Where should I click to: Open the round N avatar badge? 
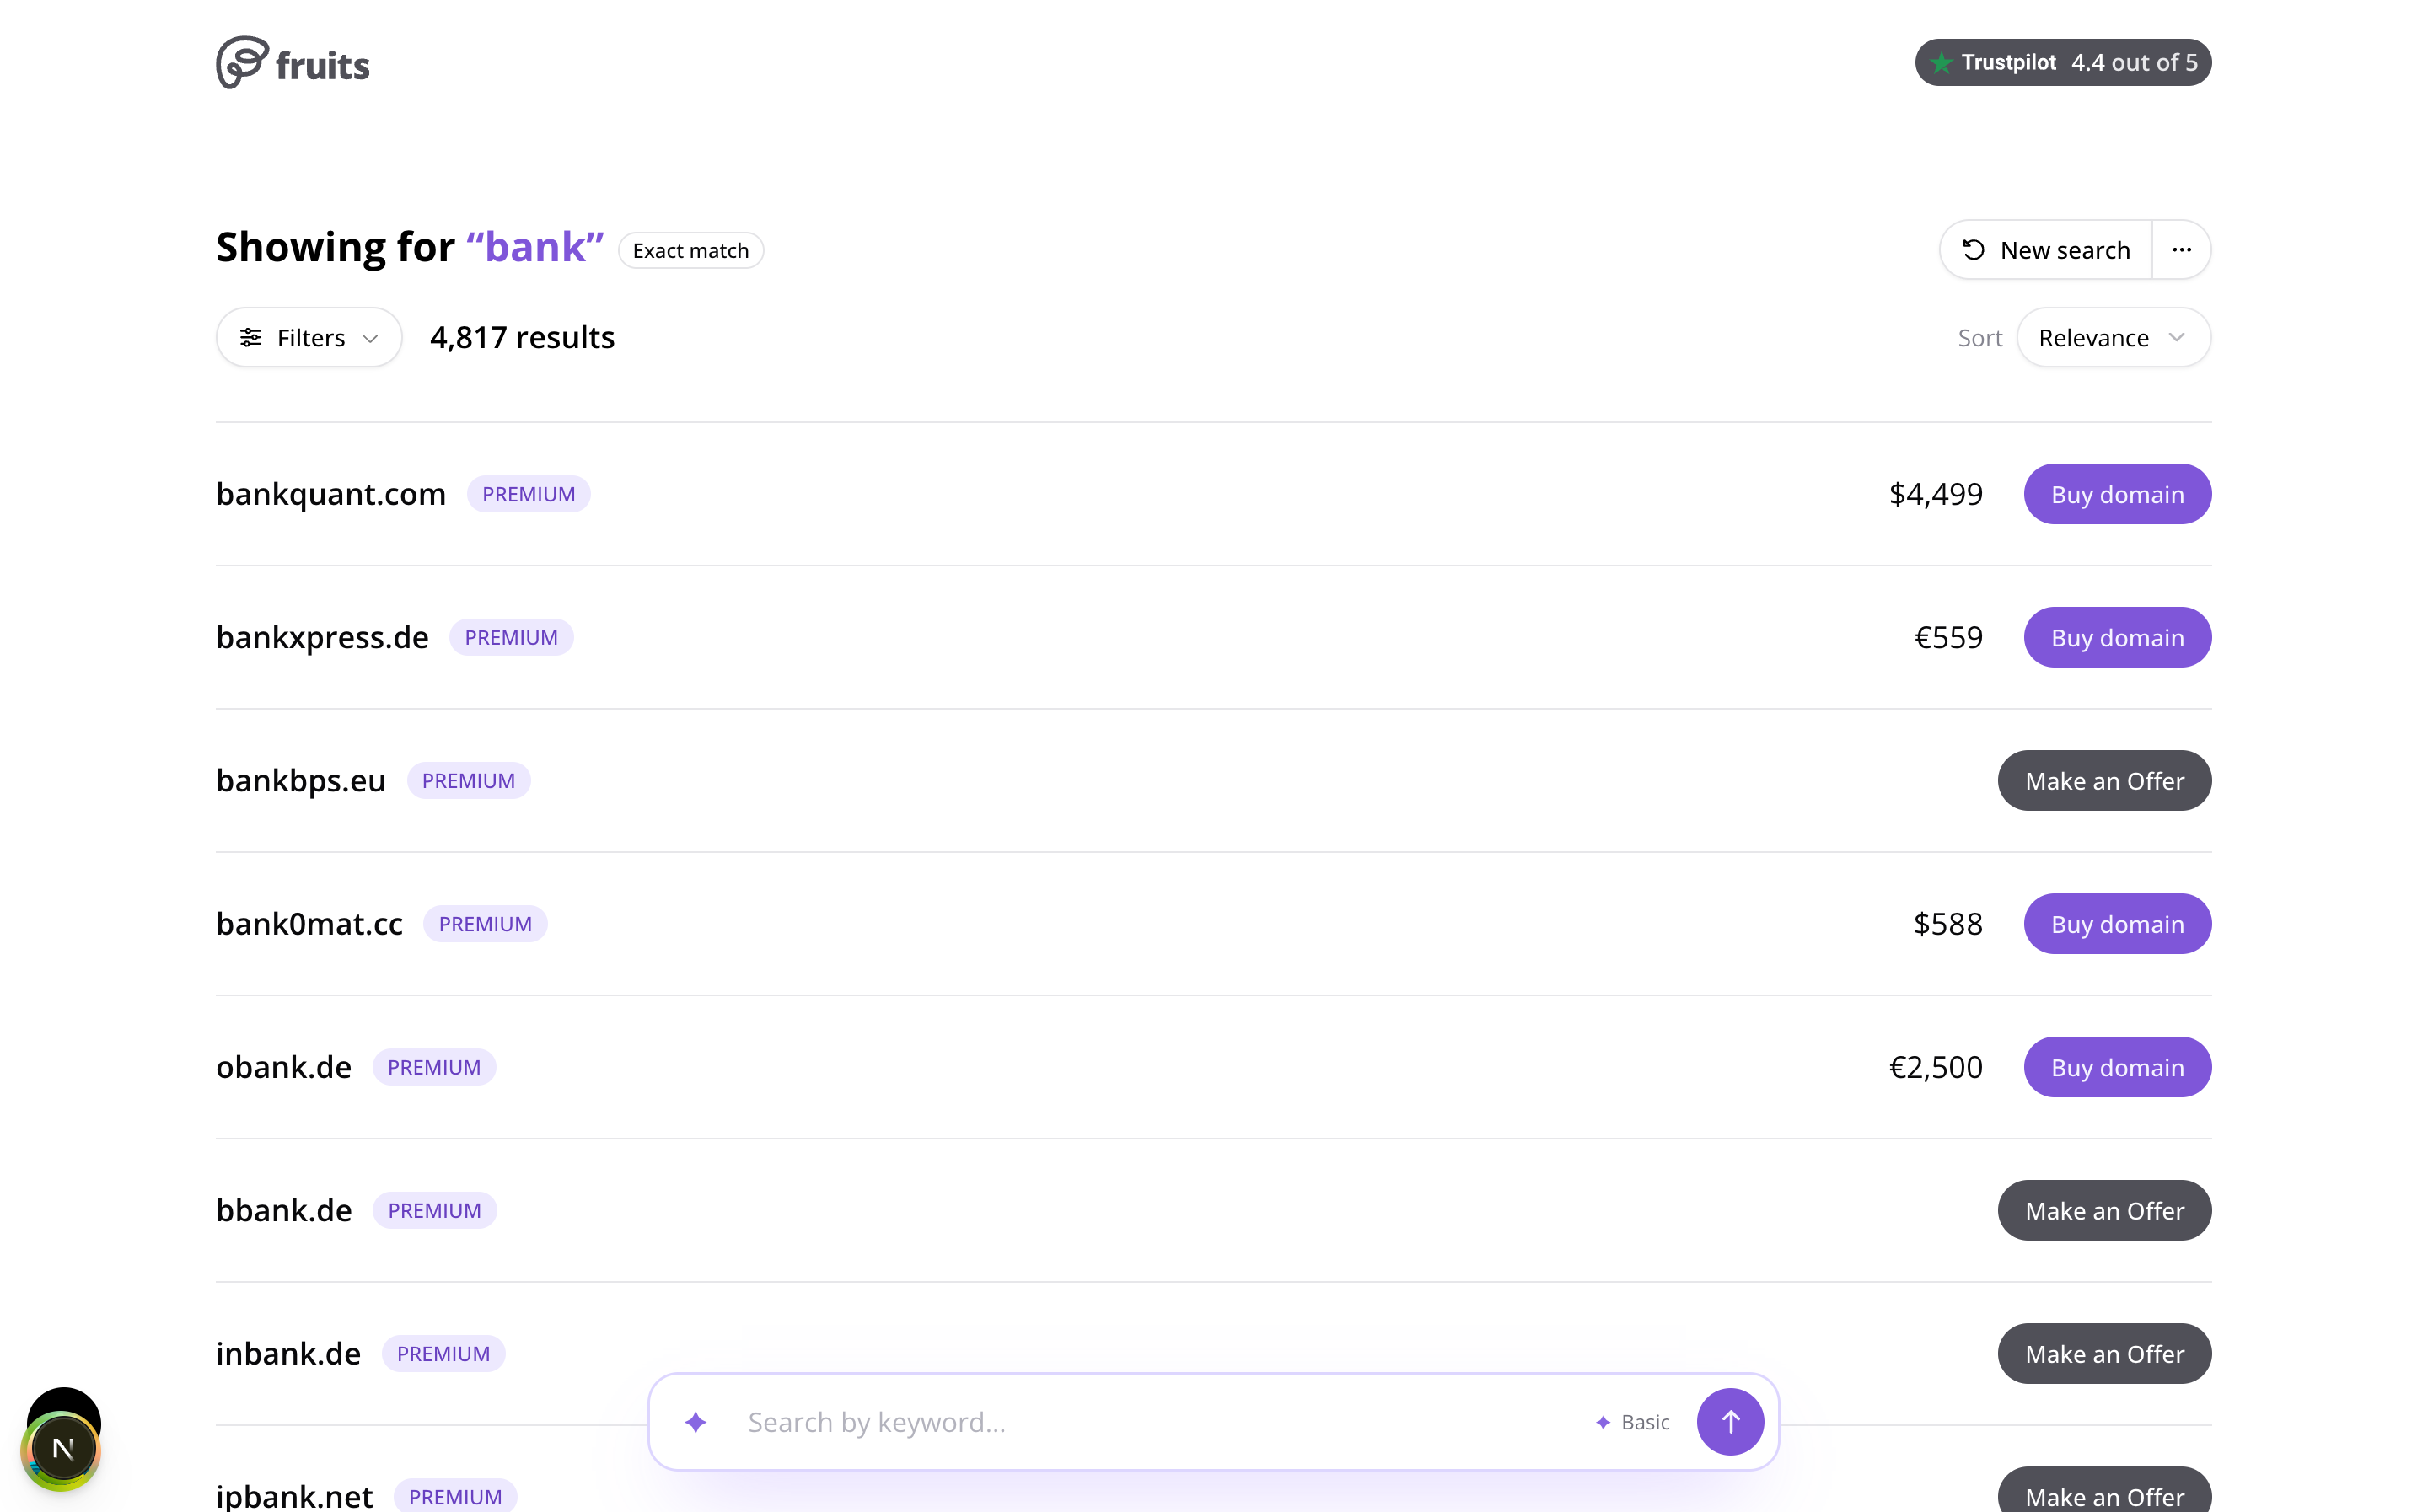[x=62, y=1448]
